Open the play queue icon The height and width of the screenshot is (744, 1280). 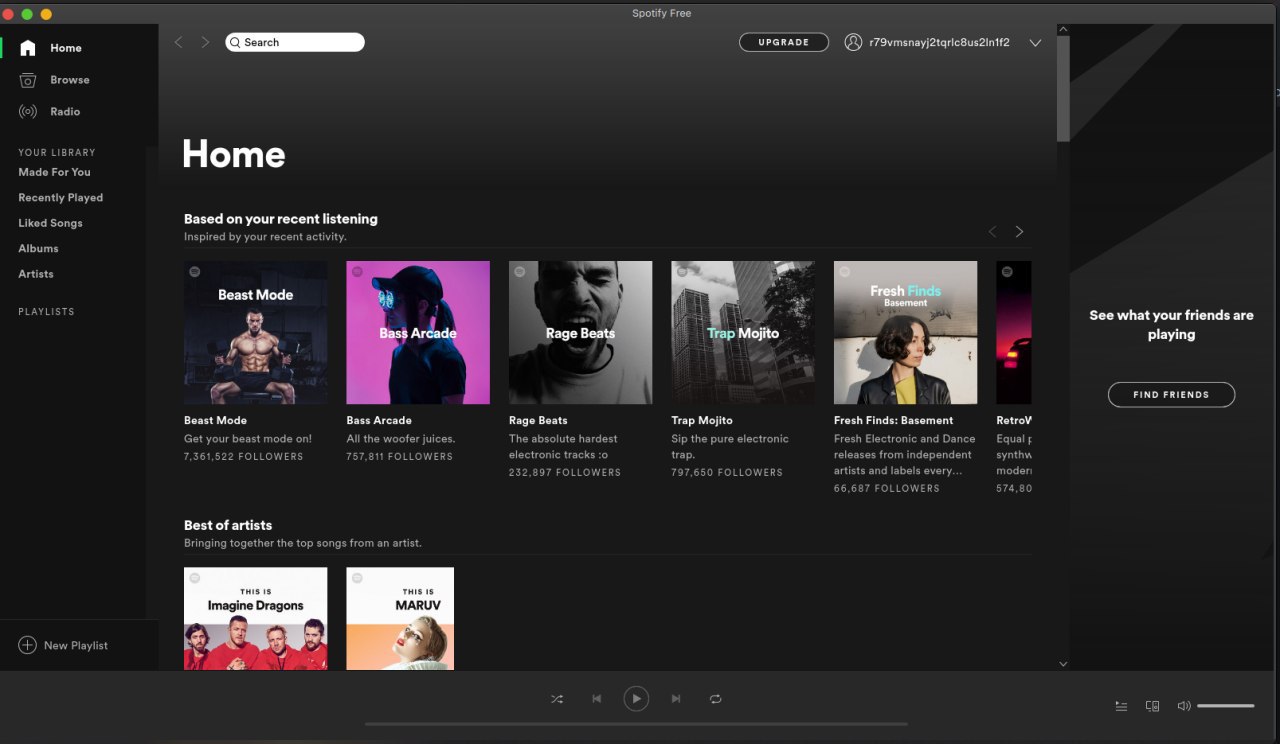(x=1121, y=706)
